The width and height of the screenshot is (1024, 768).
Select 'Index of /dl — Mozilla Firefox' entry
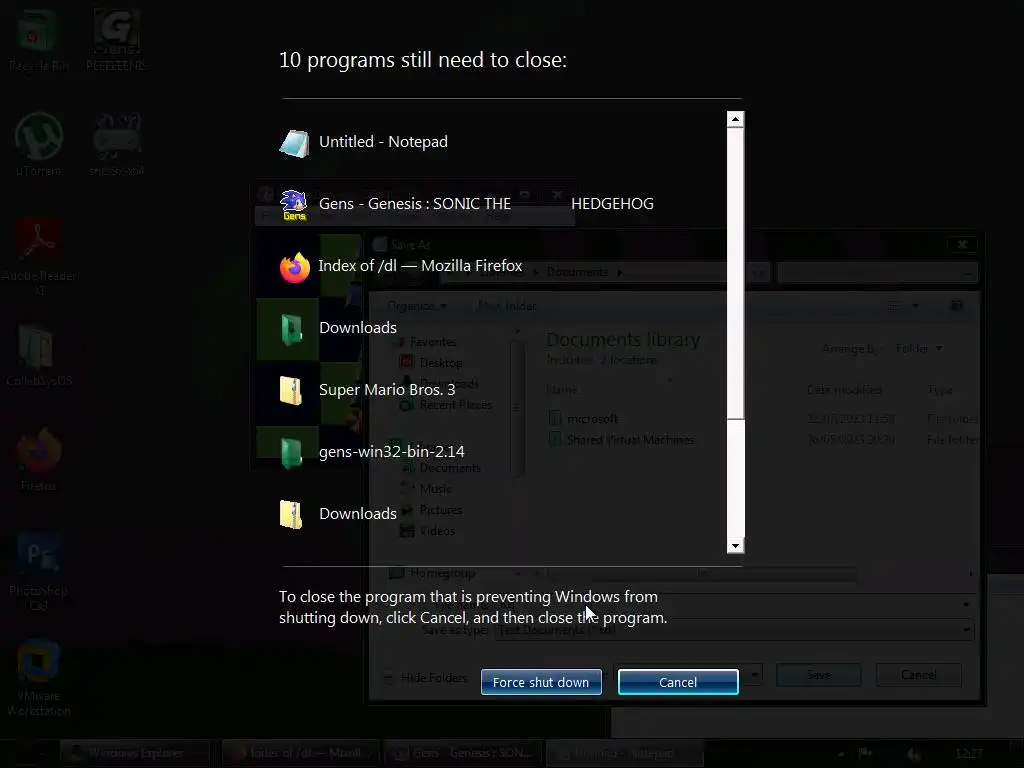tap(421, 266)
